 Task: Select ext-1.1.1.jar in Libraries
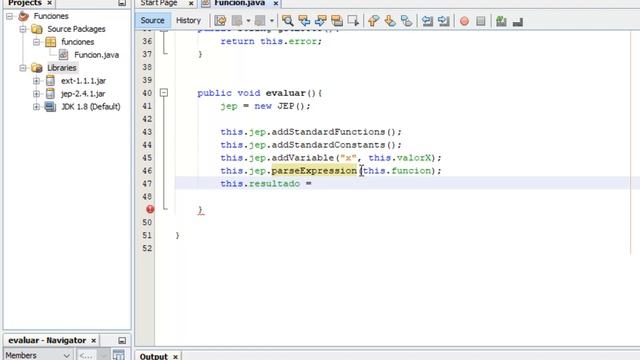click(x=83, y=81)
